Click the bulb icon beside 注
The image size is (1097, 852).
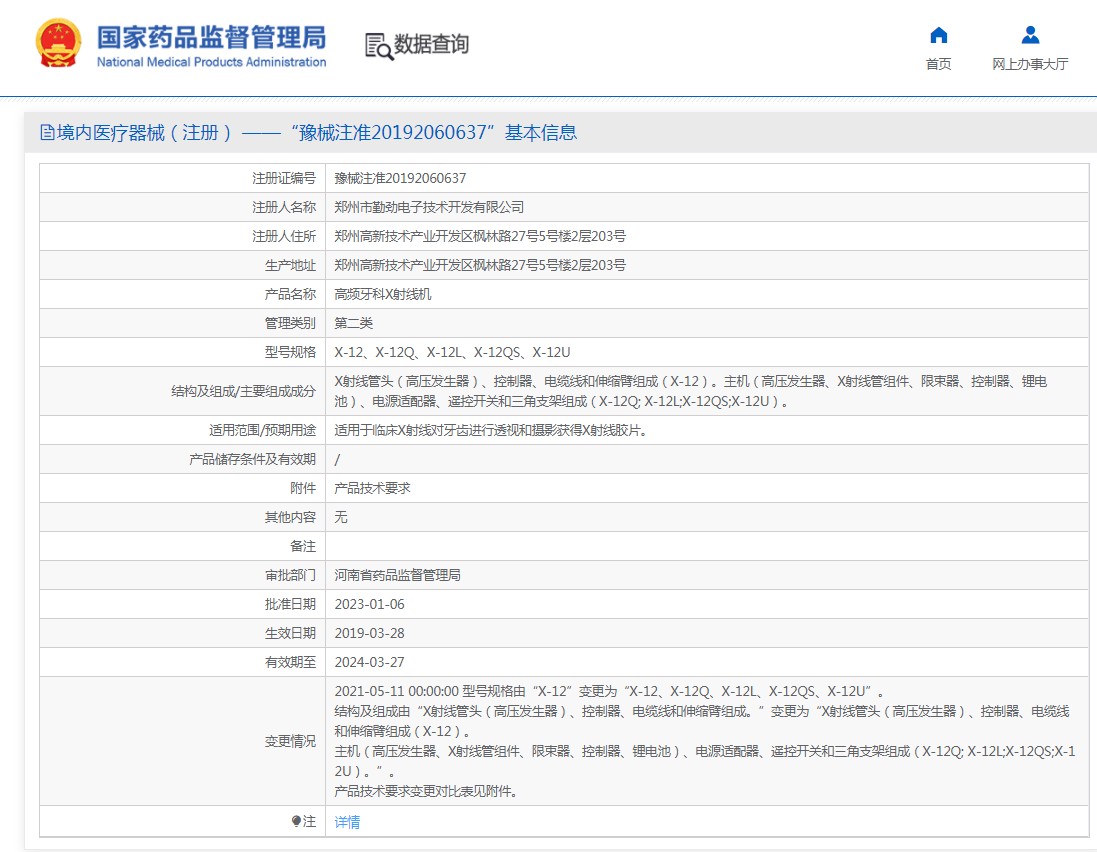tap(297, 821)
